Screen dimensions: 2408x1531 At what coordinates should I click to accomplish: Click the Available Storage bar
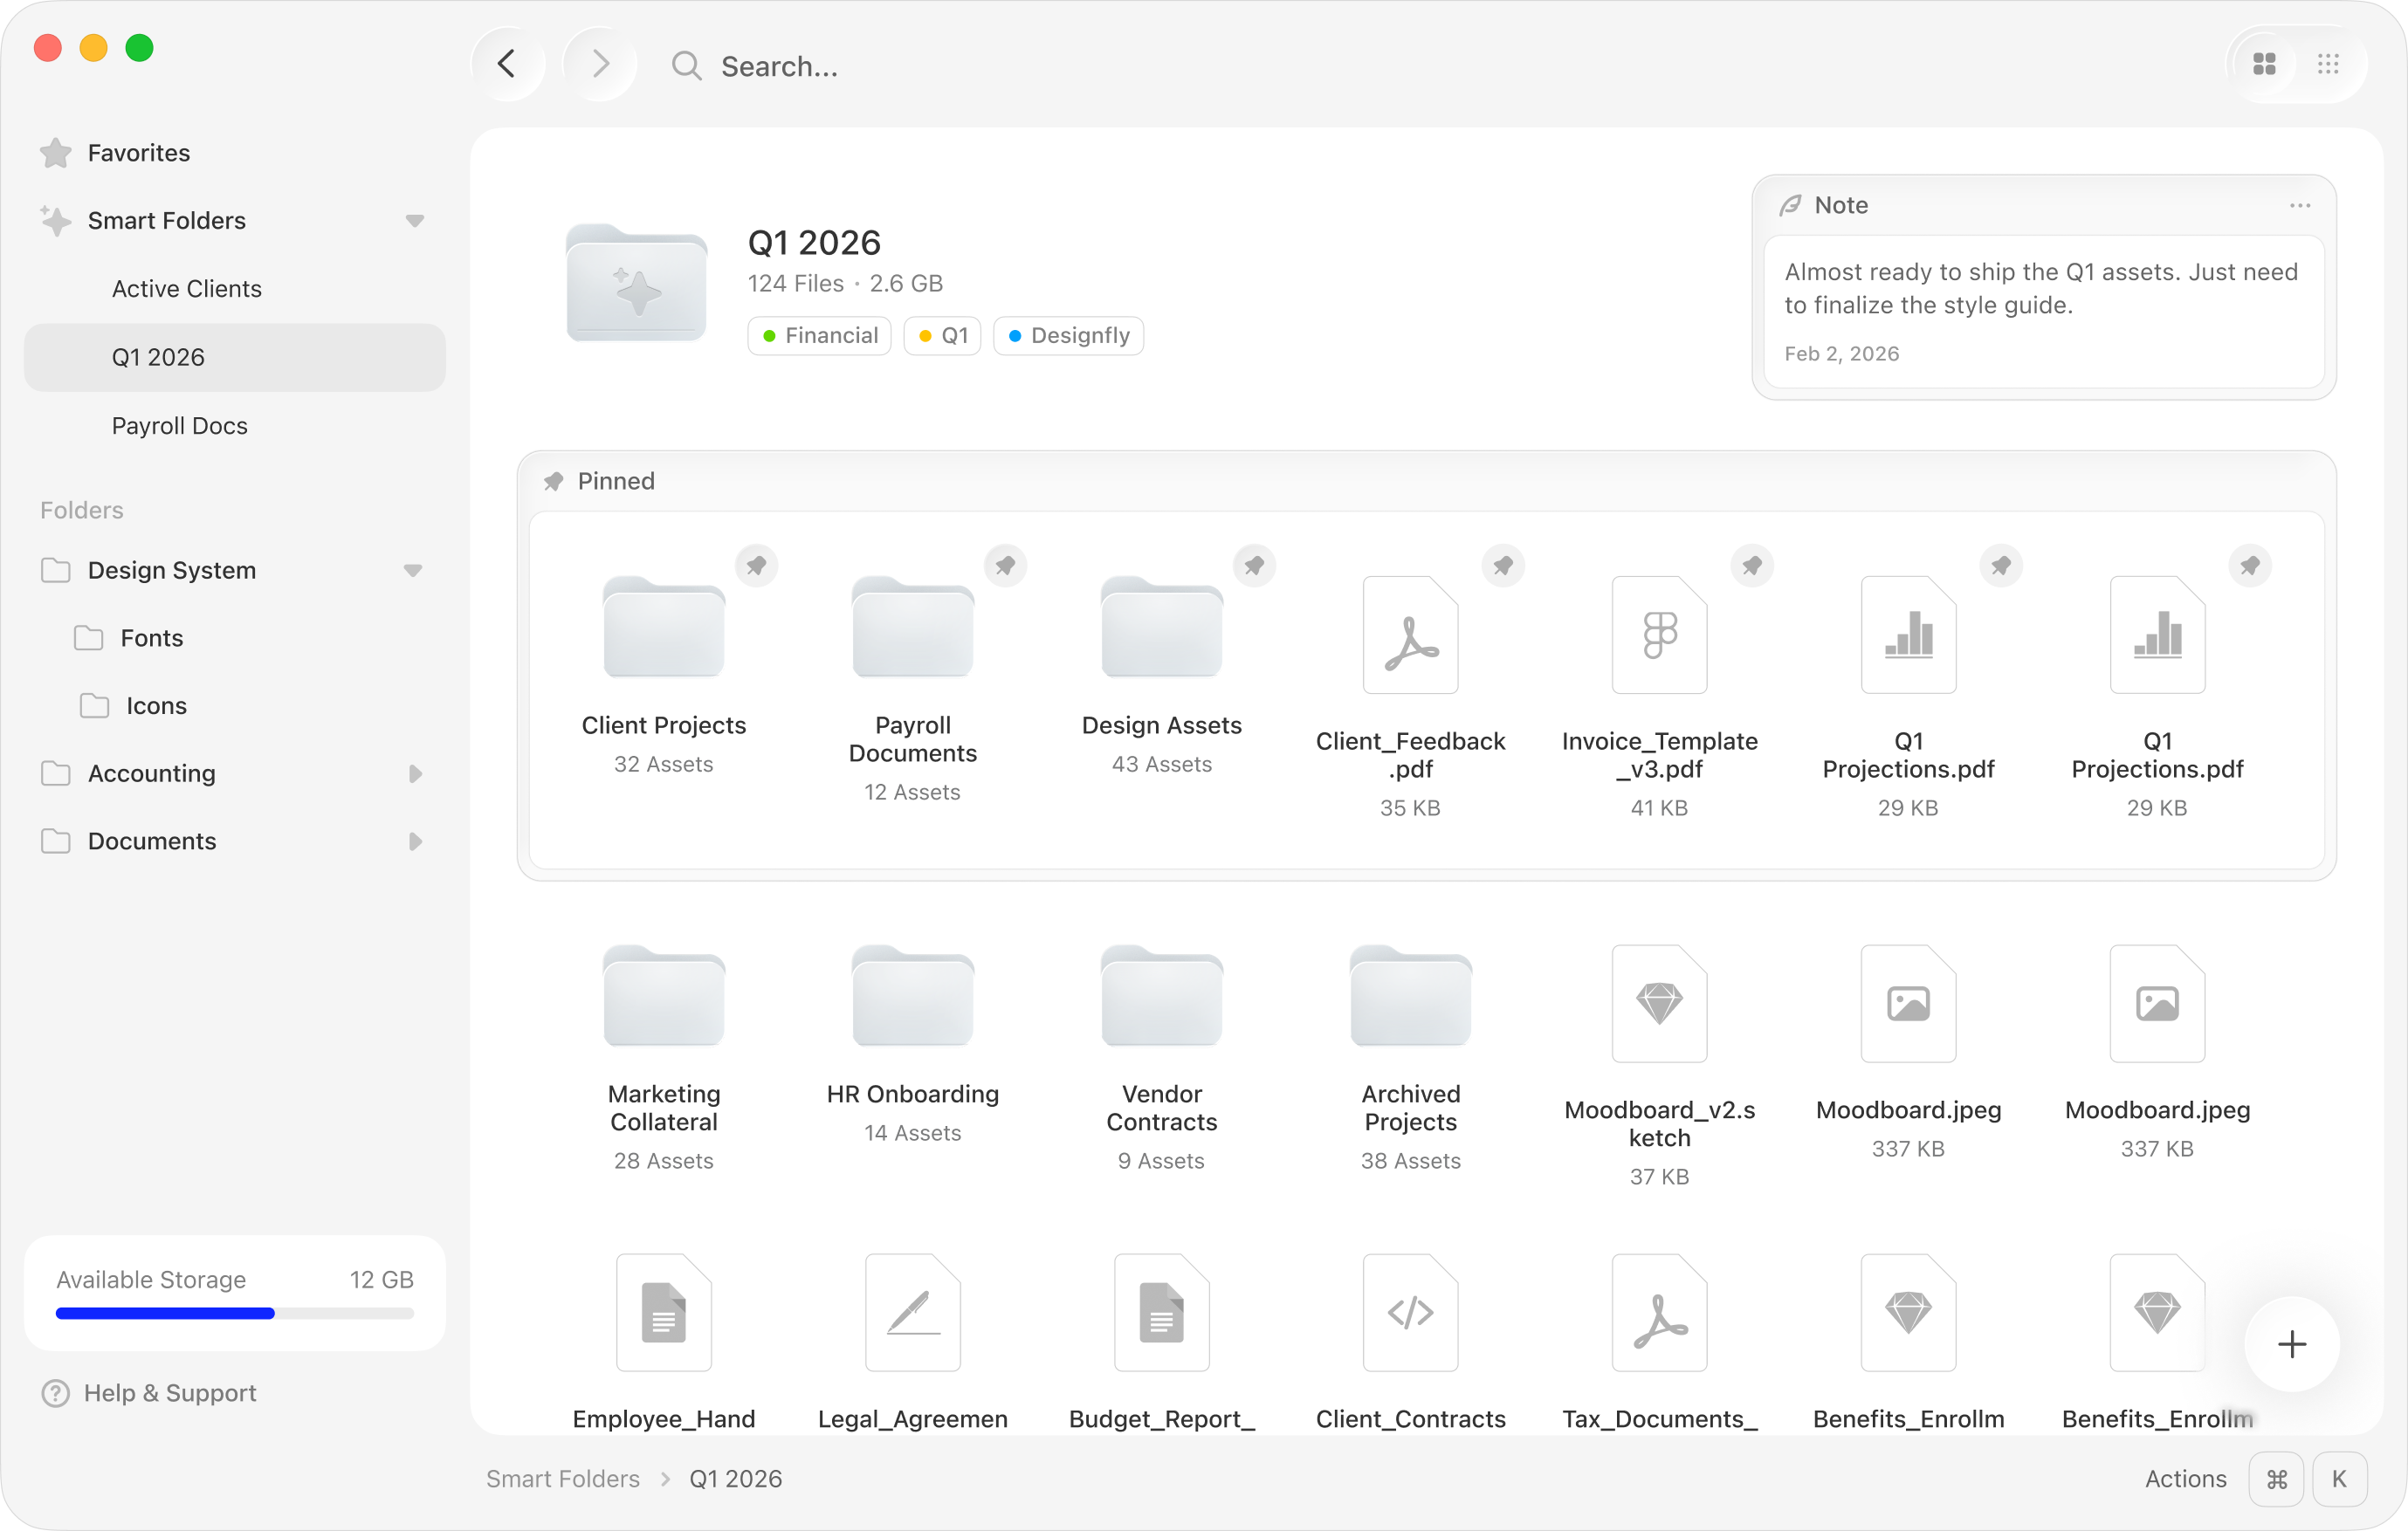[234, 1313]
